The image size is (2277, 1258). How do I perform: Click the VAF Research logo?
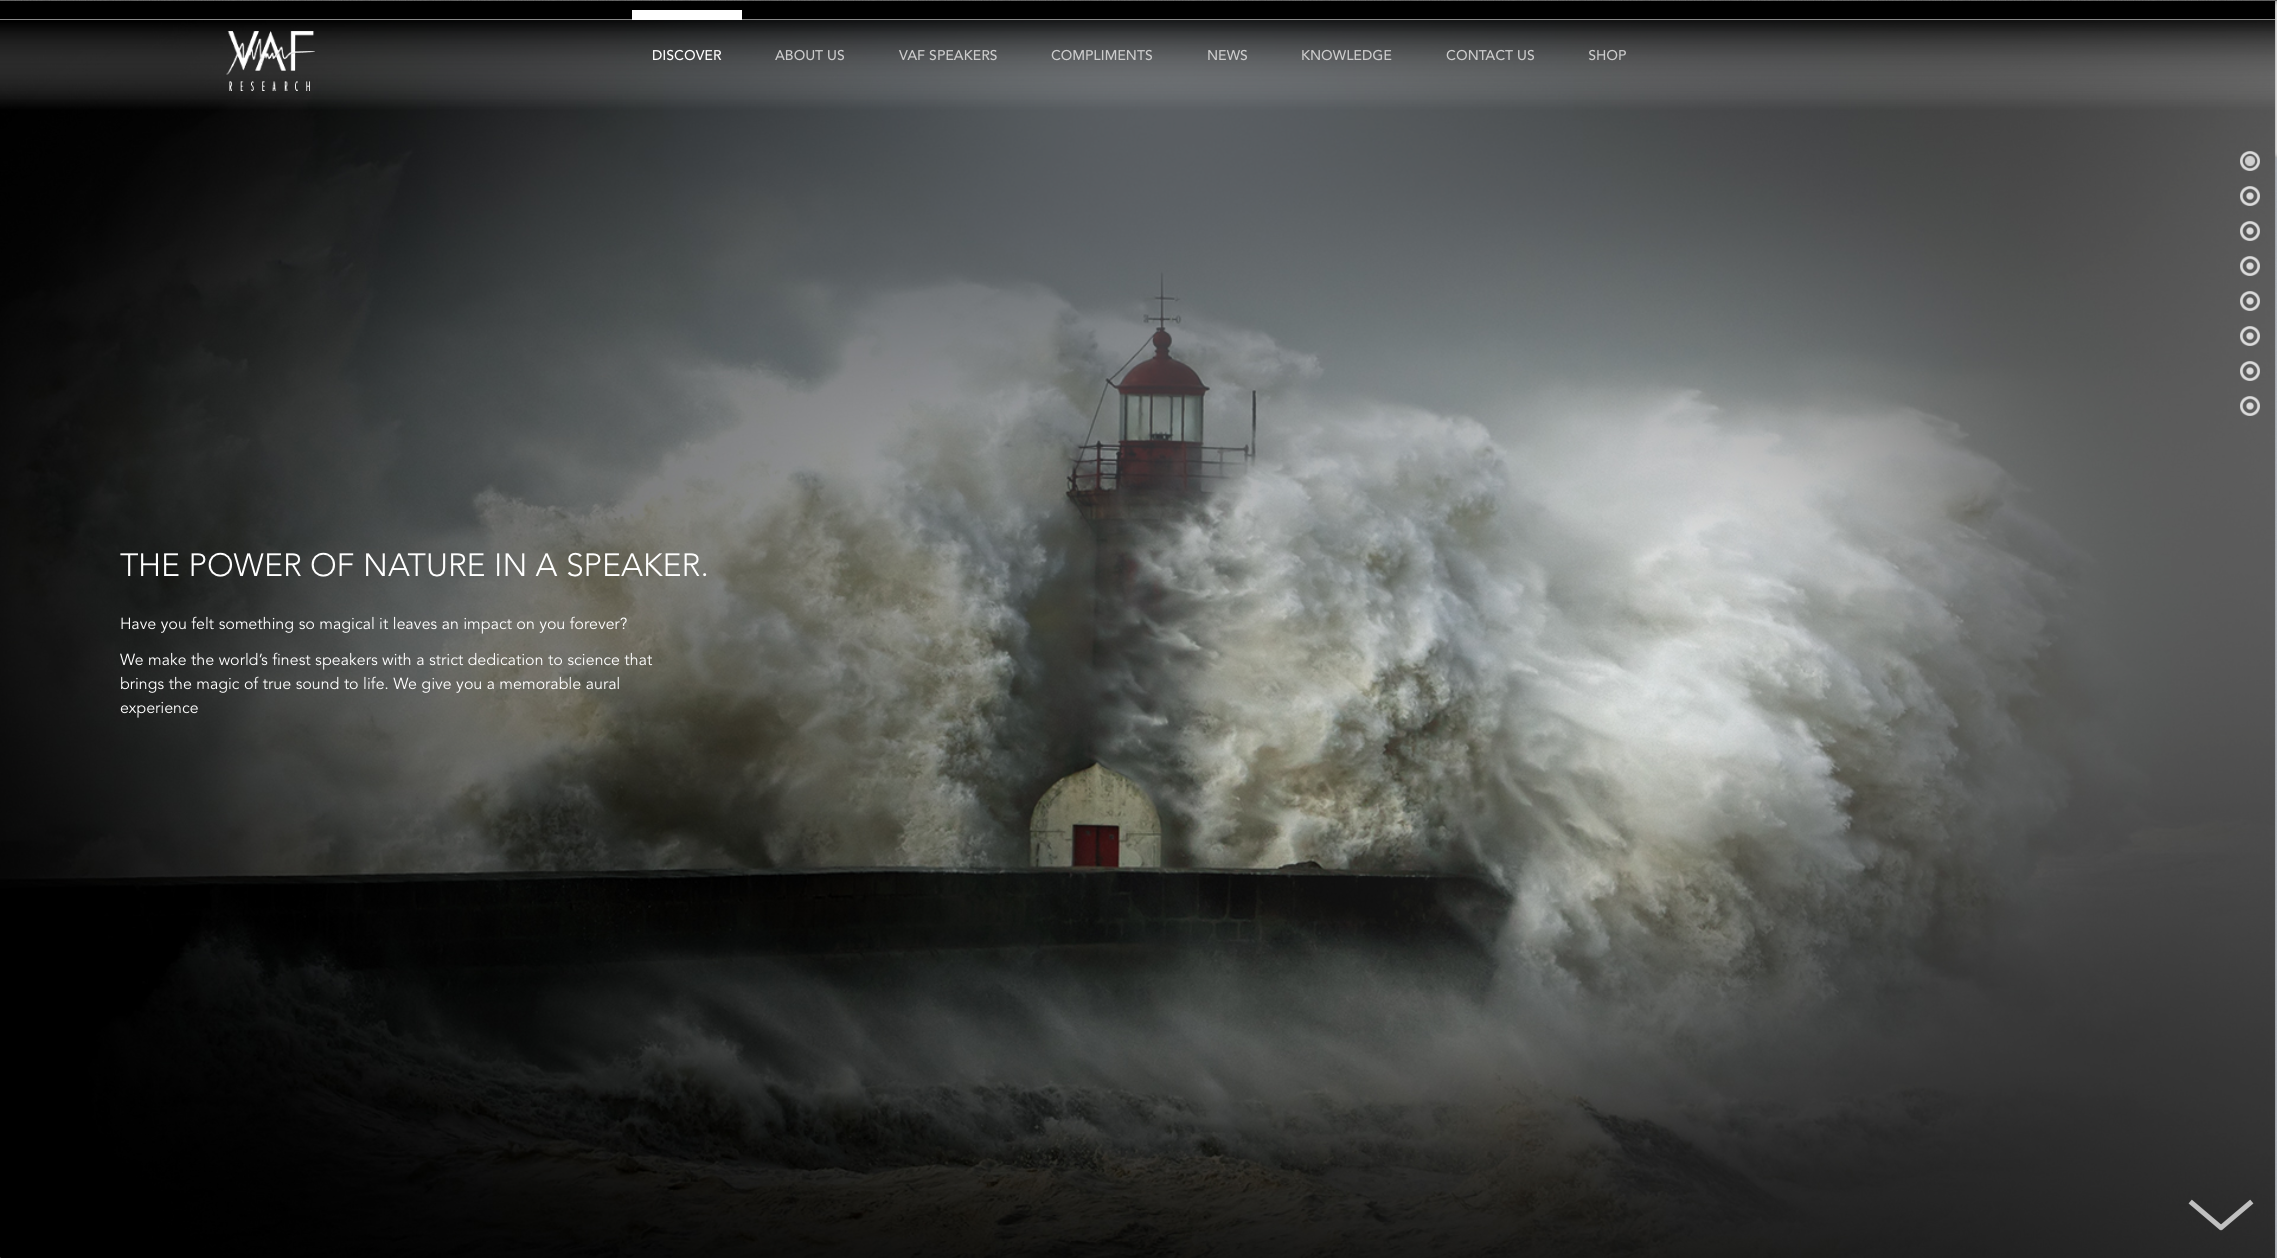270,60
